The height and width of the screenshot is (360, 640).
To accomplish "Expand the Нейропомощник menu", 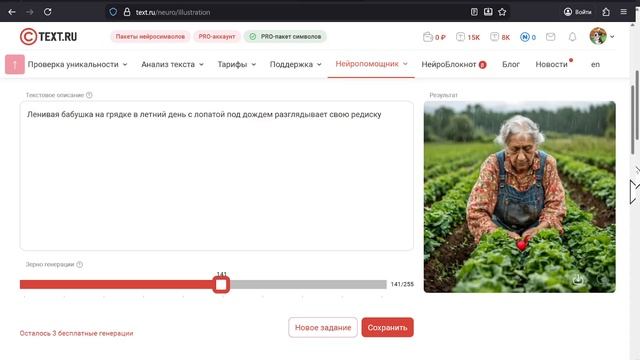I will point(371,64).
